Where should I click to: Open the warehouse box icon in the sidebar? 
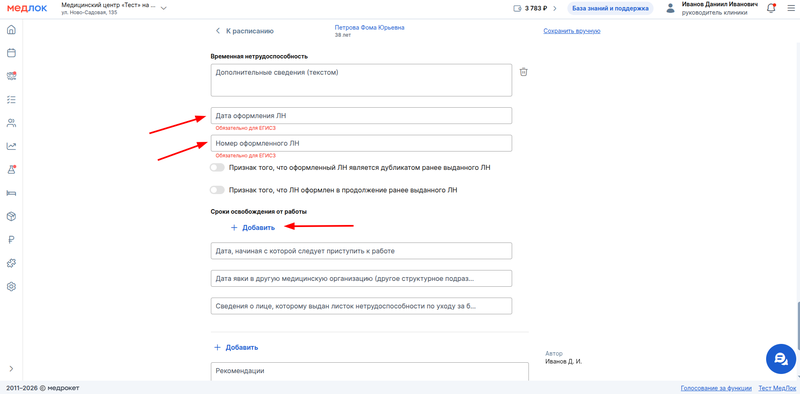coord(11,216)
